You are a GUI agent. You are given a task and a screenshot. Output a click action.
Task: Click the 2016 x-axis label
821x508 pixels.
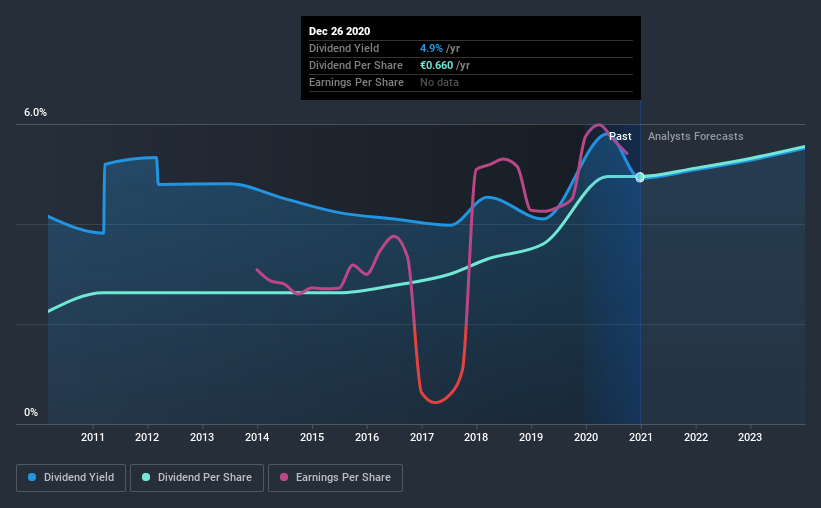point(367,437)
